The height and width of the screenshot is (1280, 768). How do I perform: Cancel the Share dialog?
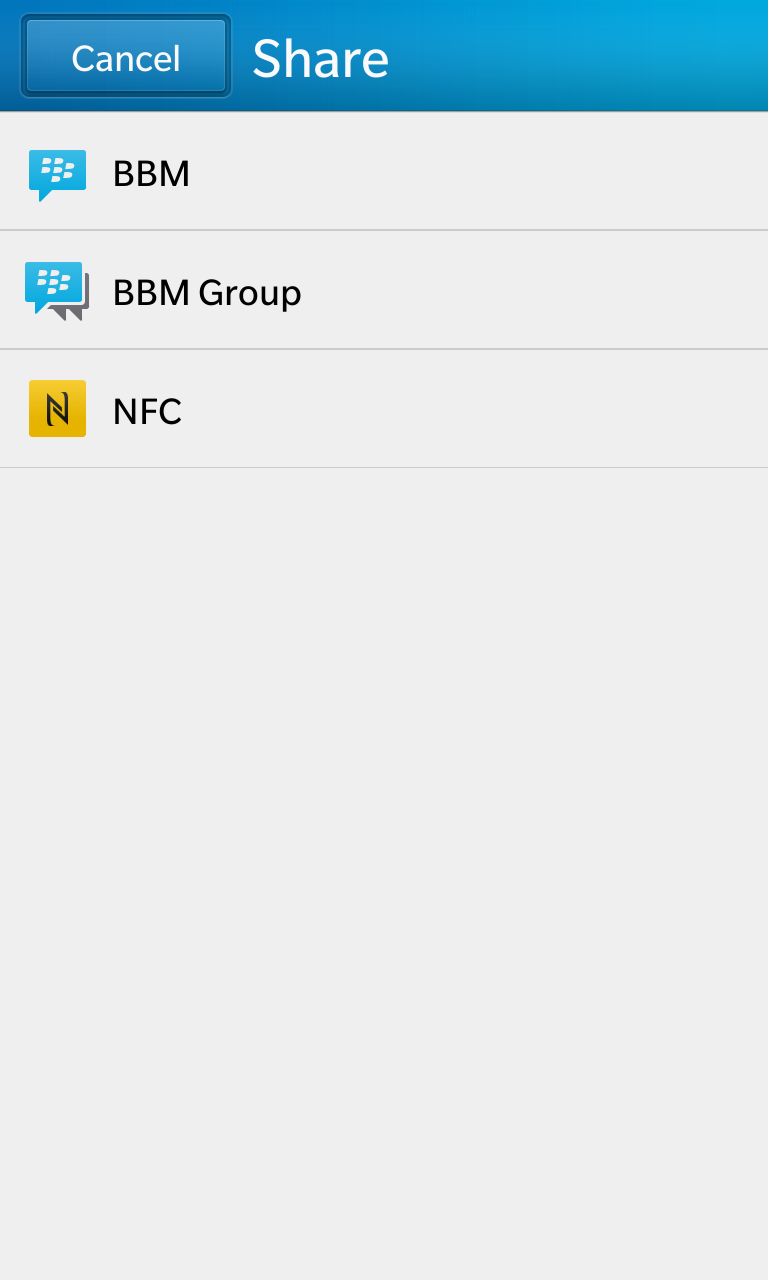(126, 56)
